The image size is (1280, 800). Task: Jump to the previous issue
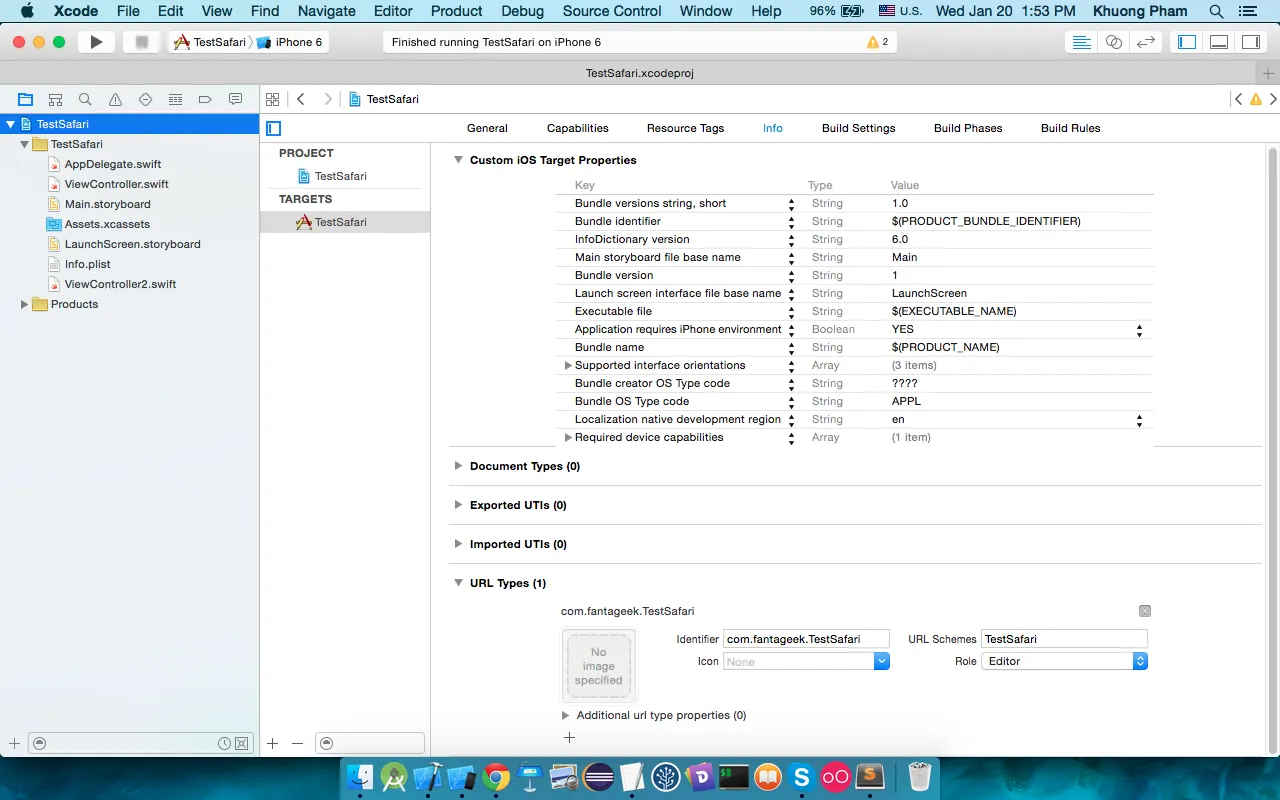click(x=1239, y=99)
